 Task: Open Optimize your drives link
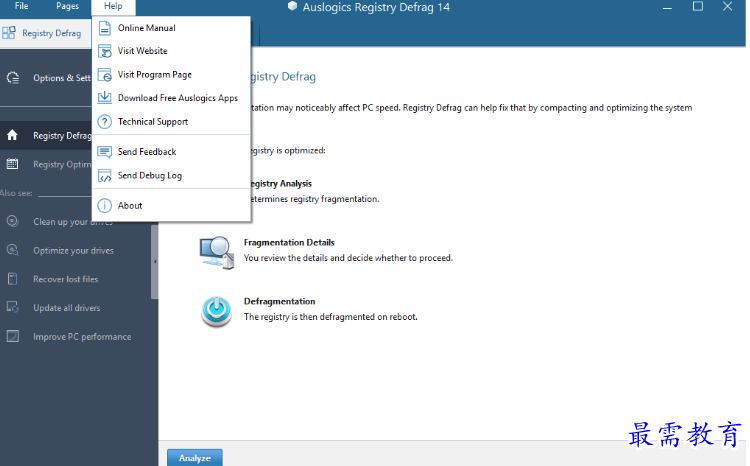tap(73, 251)
